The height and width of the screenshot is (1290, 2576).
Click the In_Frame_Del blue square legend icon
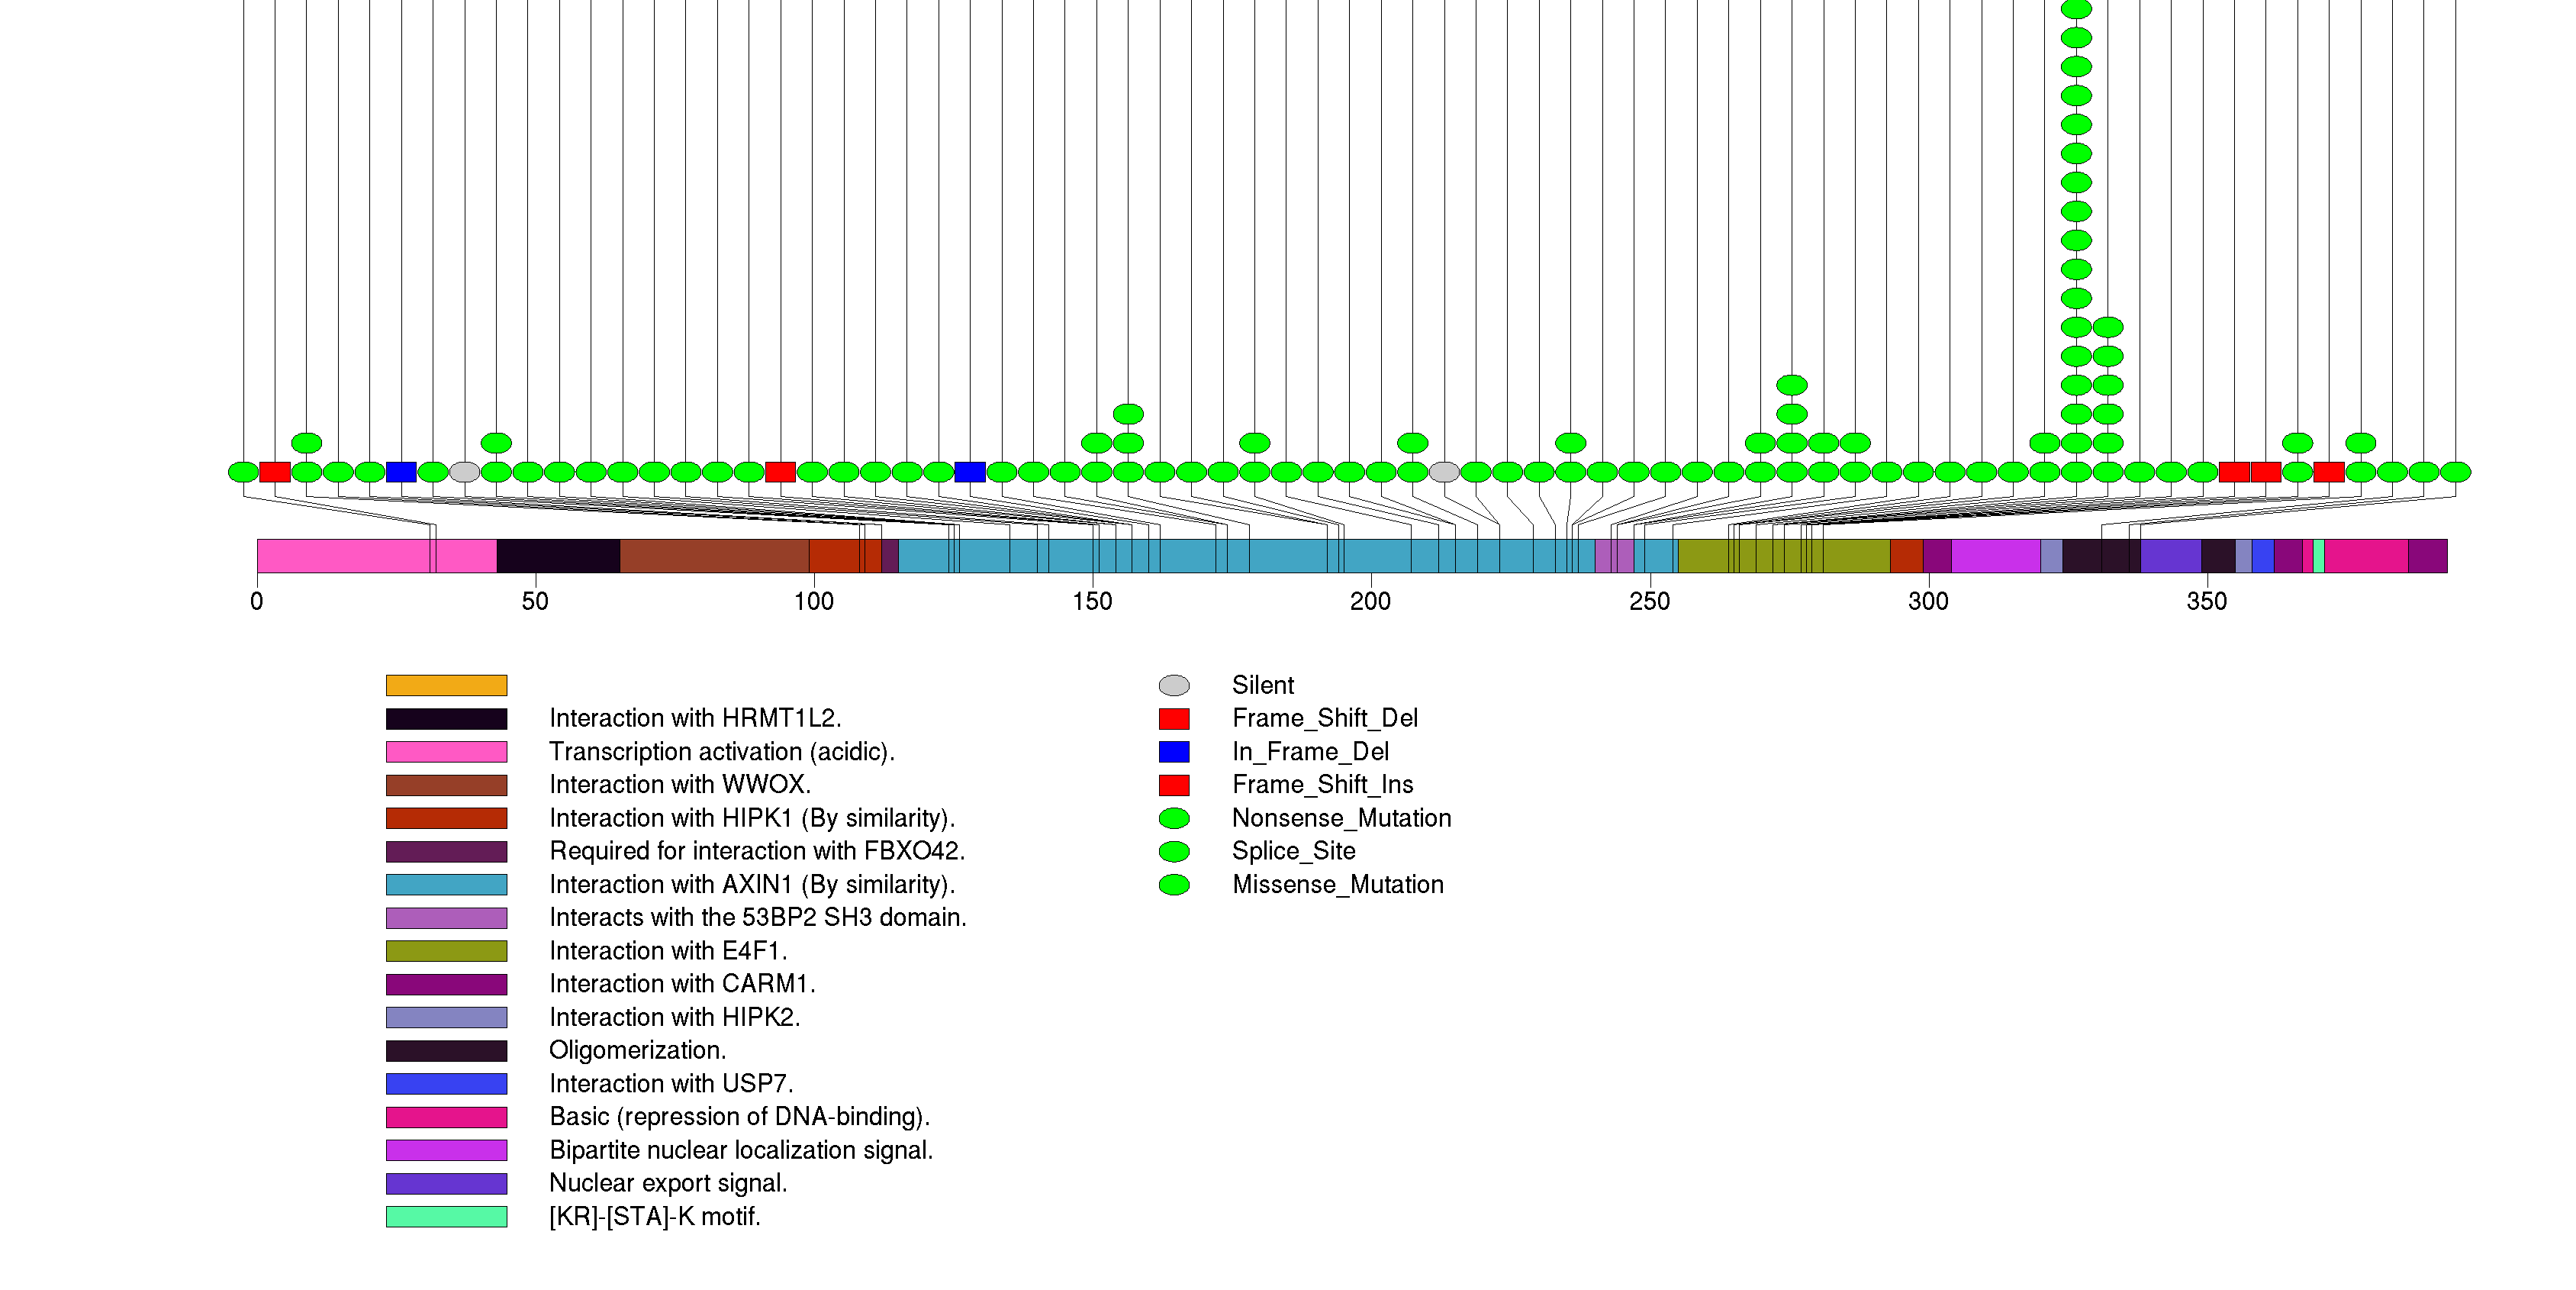tap(1174, 752)
